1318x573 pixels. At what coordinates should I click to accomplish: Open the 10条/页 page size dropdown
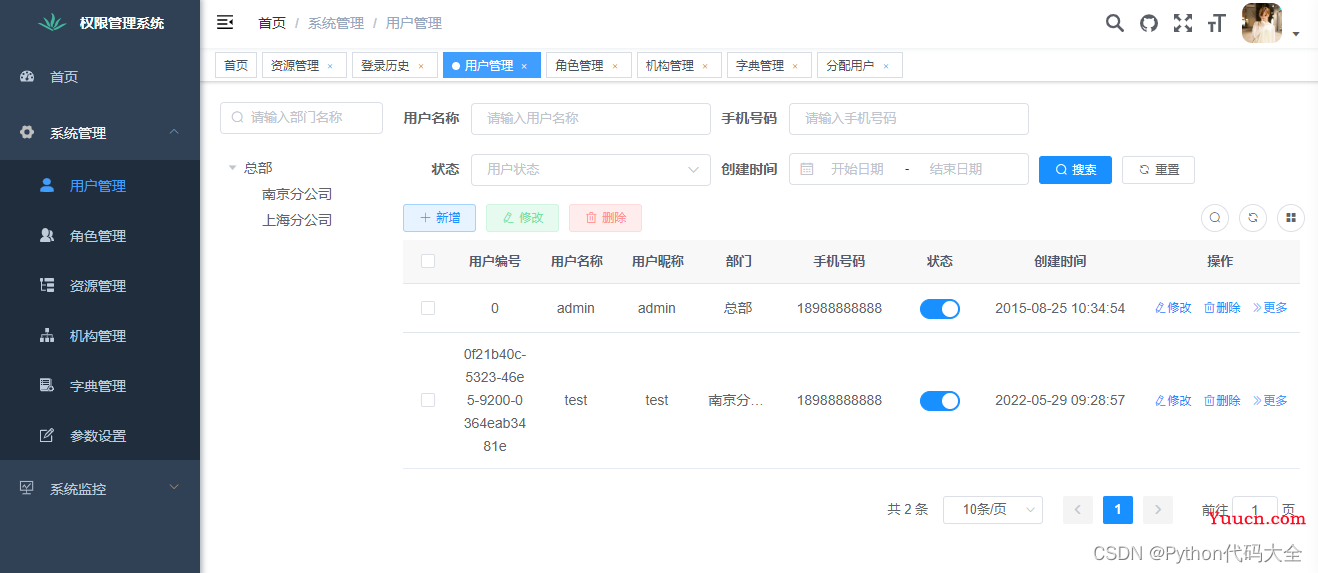[993, 510]
